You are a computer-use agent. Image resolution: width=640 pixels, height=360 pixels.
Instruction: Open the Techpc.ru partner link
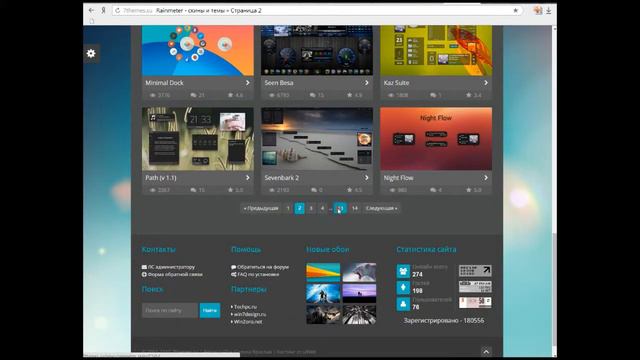point(244,307)
